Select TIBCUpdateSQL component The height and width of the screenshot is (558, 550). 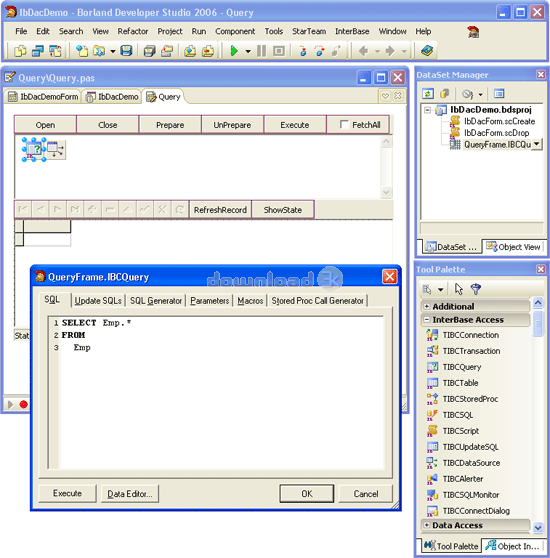click(470, 447)
